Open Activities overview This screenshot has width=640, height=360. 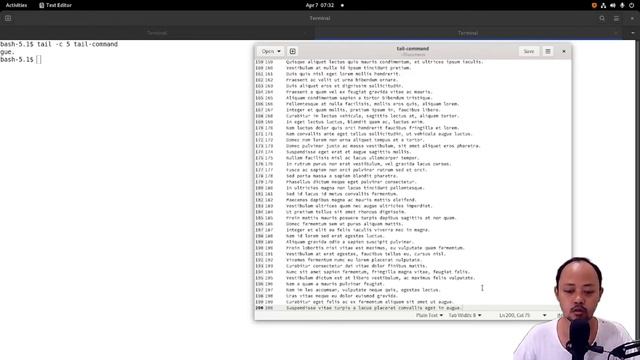pyautogui.click(x=16, y=5)
